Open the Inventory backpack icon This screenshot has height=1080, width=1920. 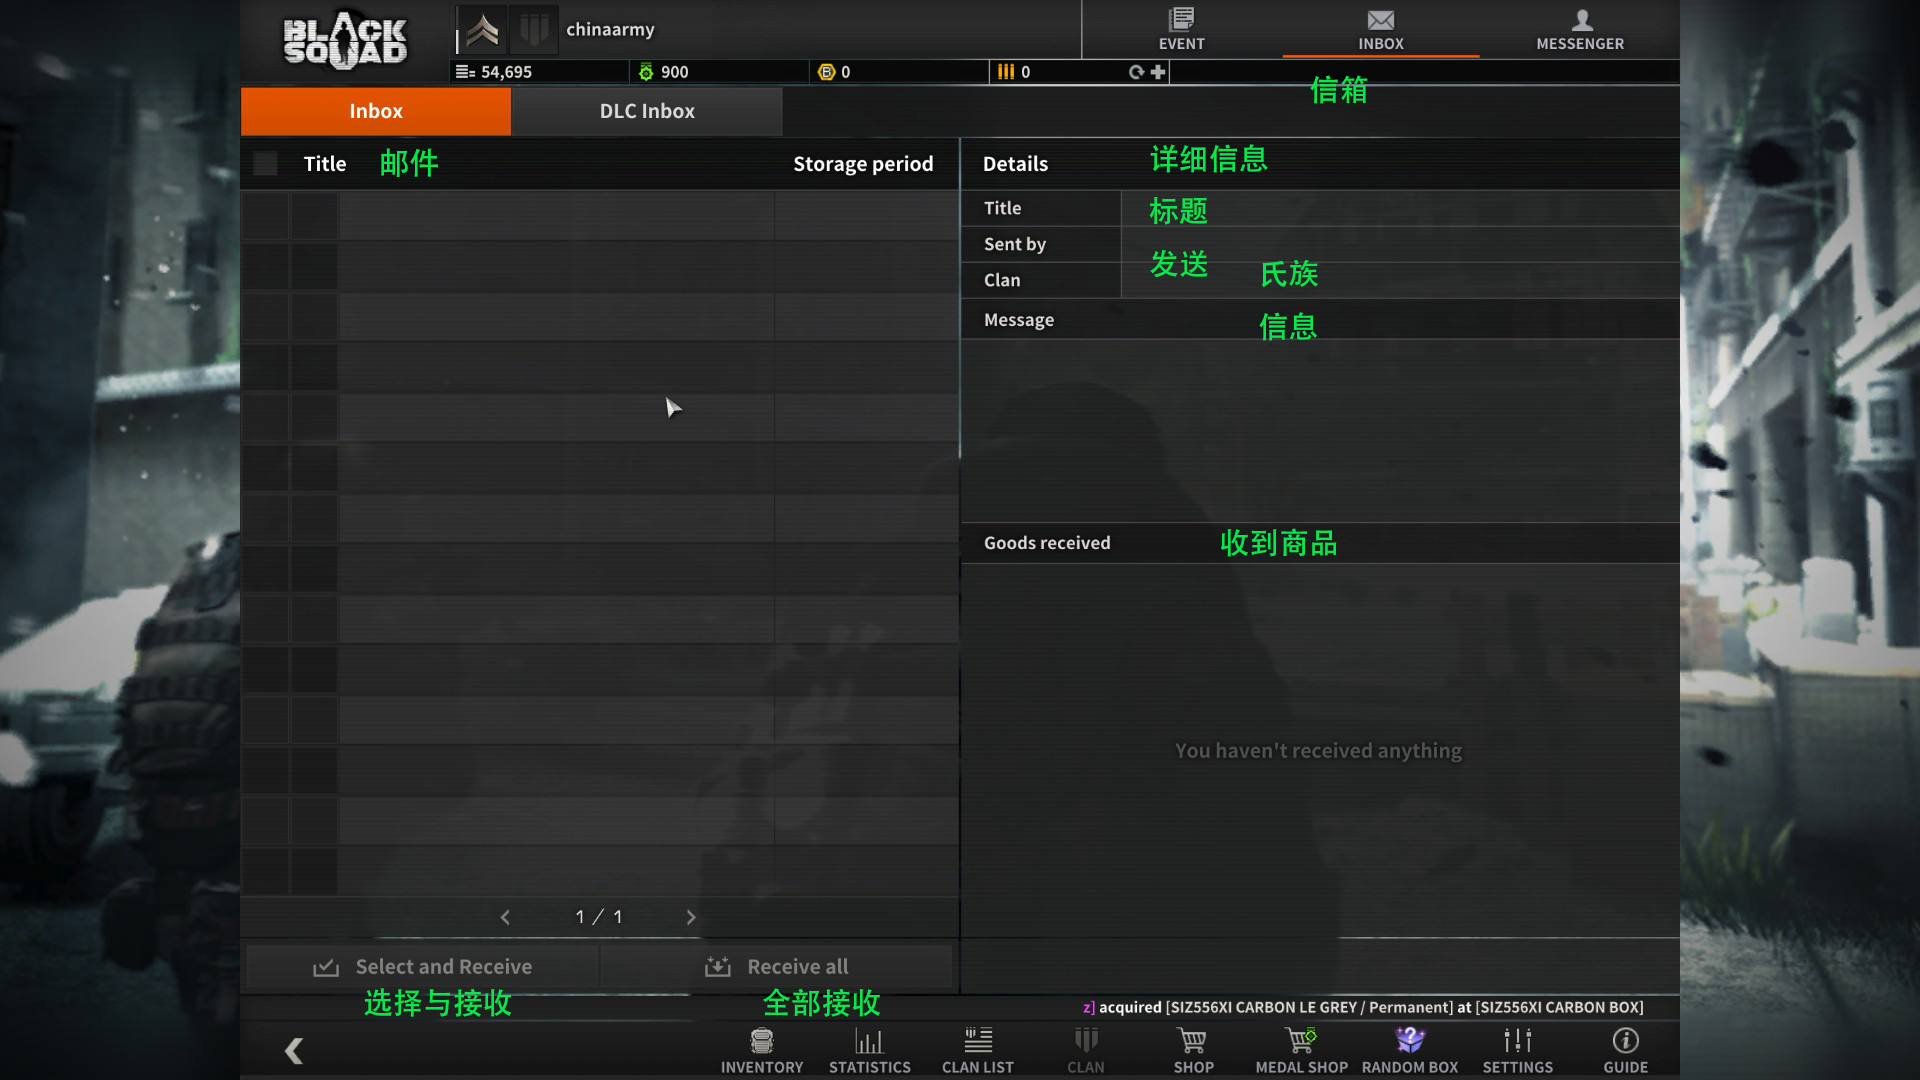pyautogui.click(x=761, y=1041)
